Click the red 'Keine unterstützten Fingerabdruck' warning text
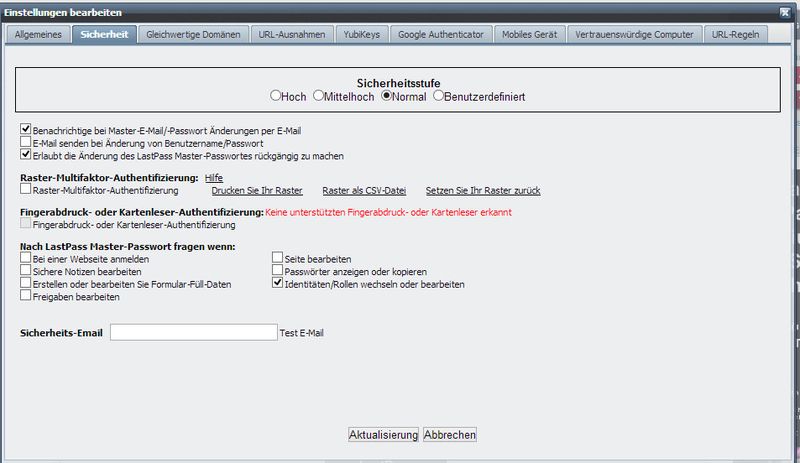 tap(388, 212)
